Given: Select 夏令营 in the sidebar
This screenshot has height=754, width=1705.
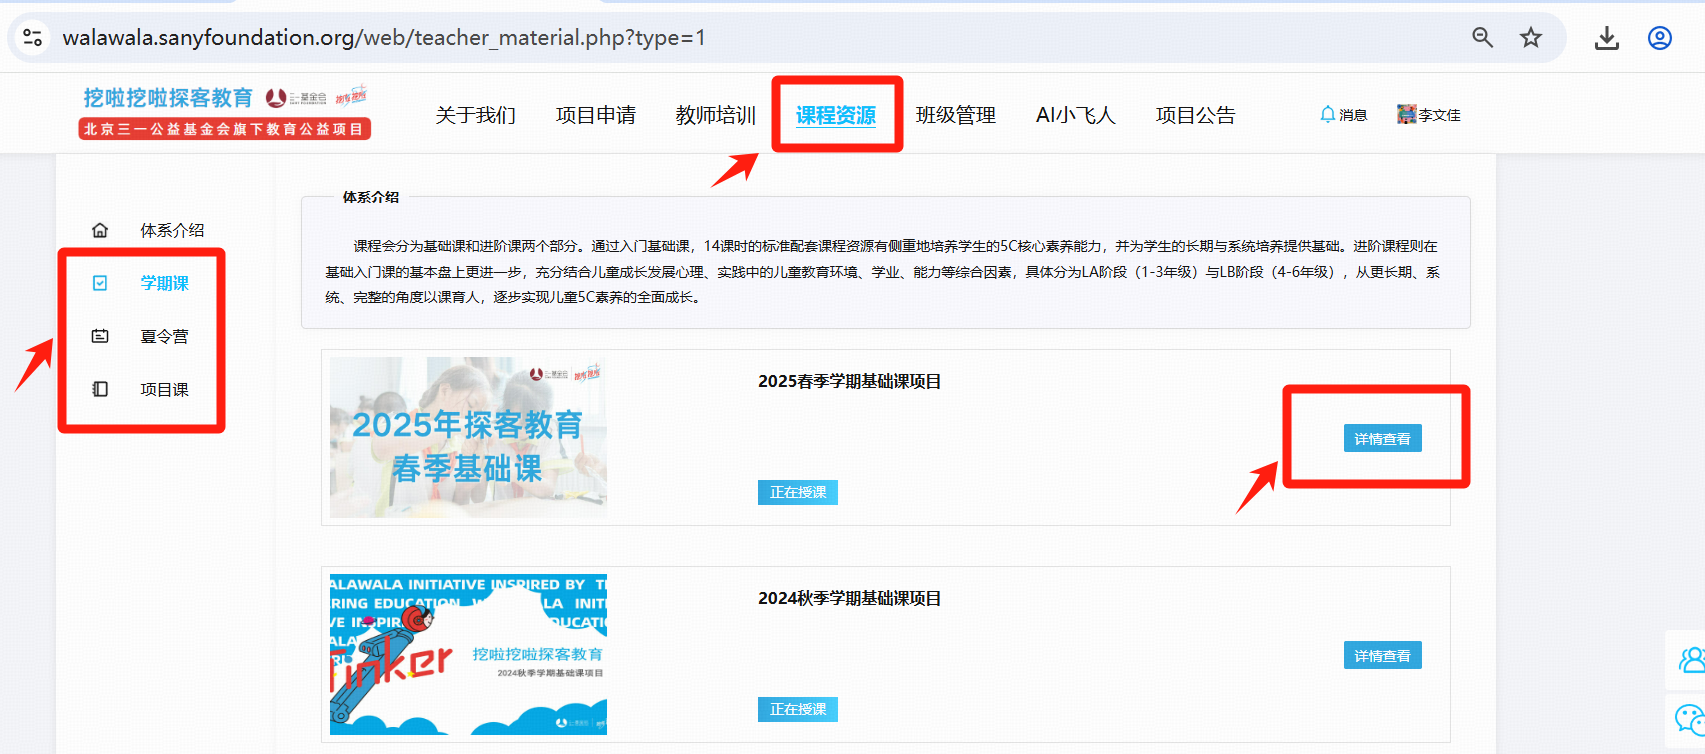Looking at the screenshot, I should (x=164, y=336).
